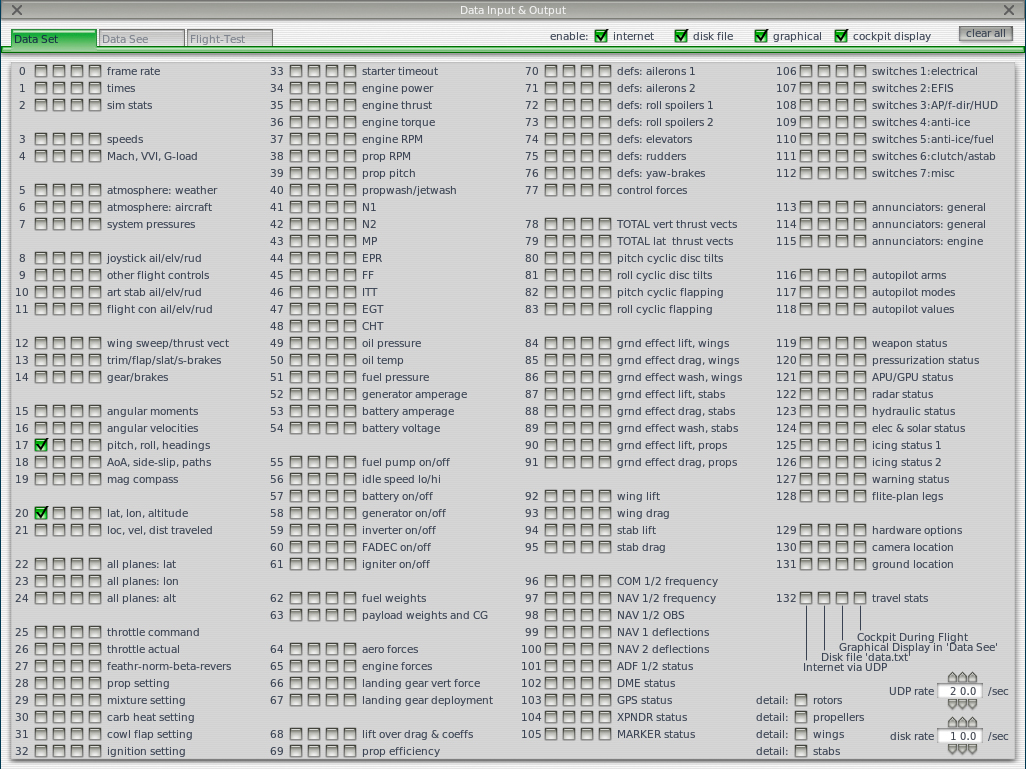The image size is (1026, 769).
Task: Check internet UDP box for autopilot modes
Action: (806, 292)
